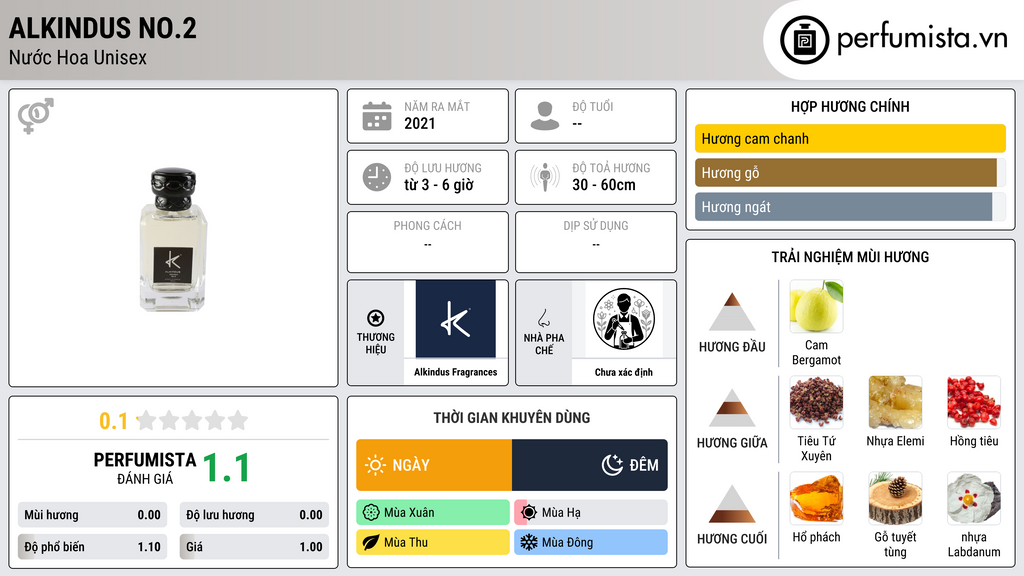This screenshot has width=1024, height=576.
Task: Click the Hương đầu pyramid icon
Action: click(732, 312)
